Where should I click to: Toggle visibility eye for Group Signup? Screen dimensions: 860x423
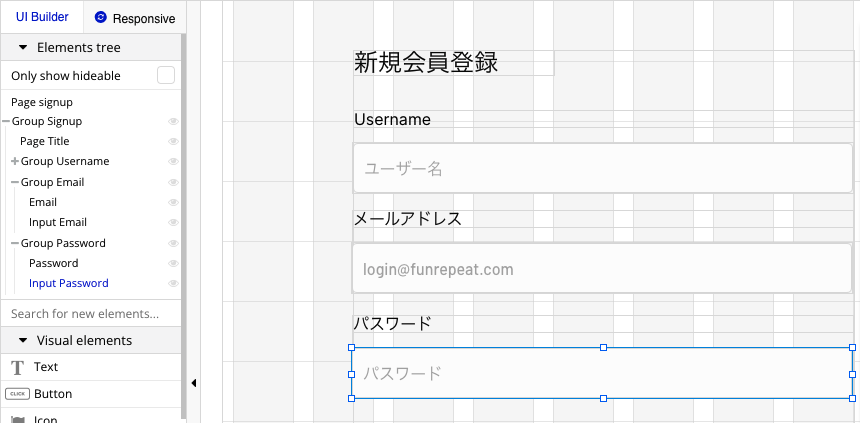tap(173, 121)
